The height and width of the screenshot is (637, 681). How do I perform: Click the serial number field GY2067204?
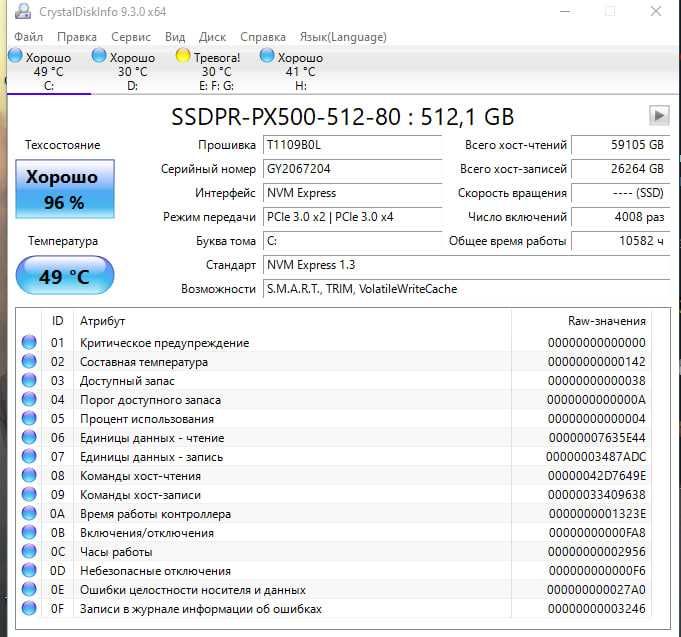tap(352, 168)
